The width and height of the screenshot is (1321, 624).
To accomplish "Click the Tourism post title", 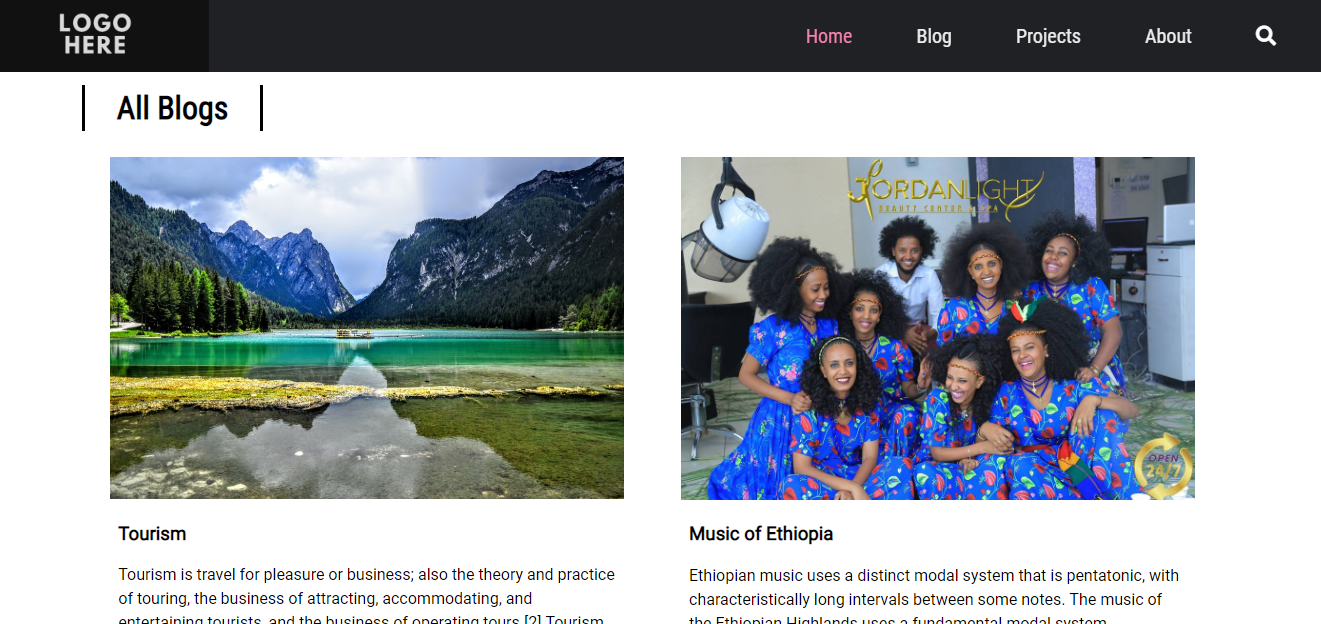I will click(152, 534).
